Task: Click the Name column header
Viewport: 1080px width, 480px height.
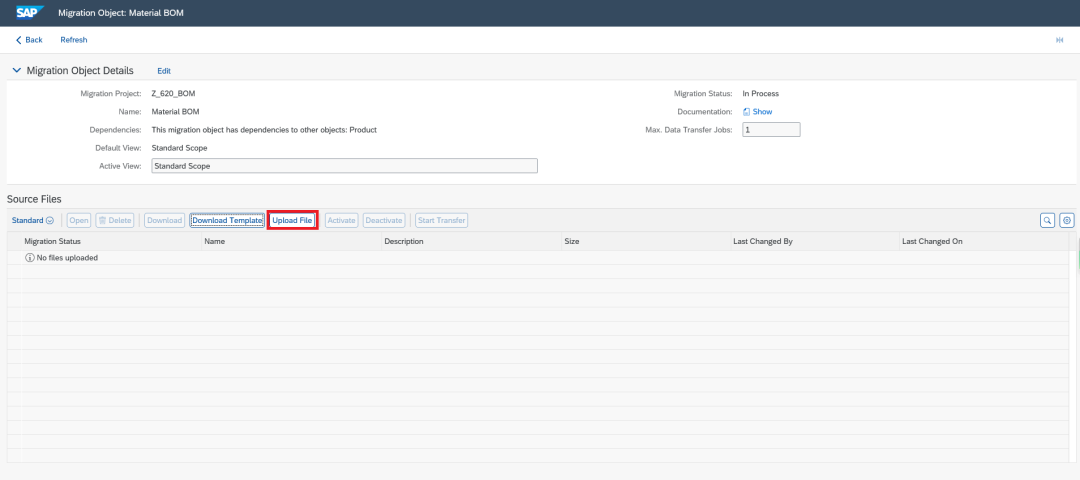Action: coord(291,242)
